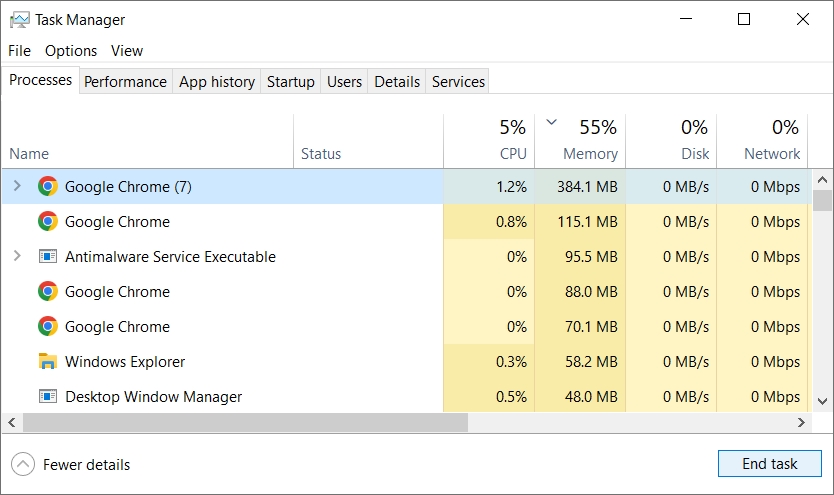Open the Options menu

[71, 51]
